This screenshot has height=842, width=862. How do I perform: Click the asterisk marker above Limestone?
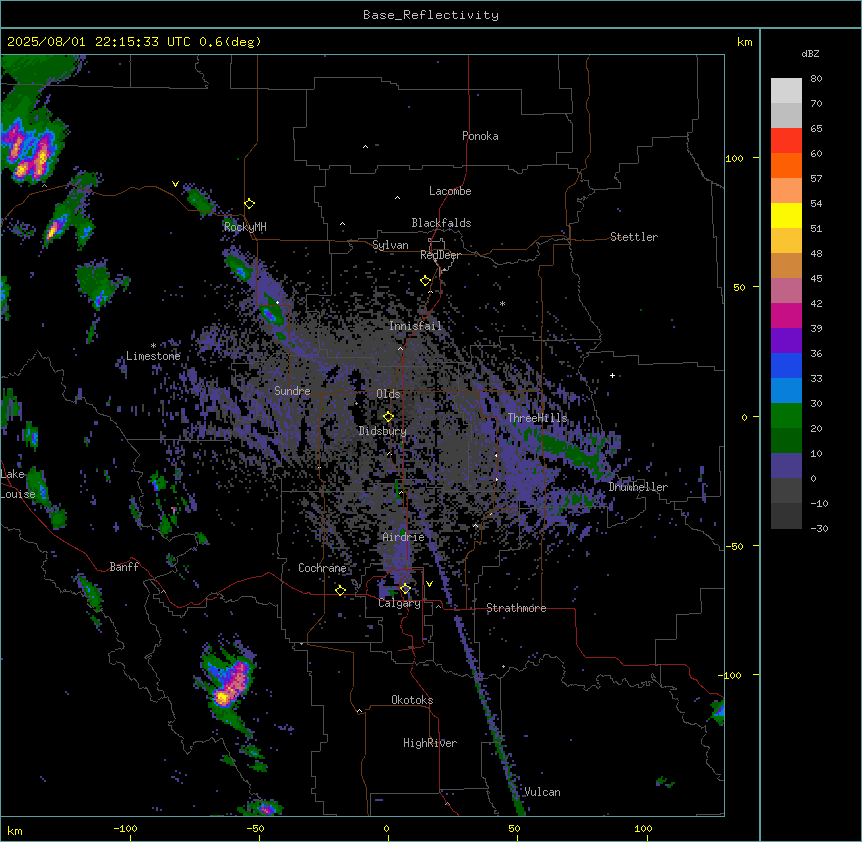tap(153, 346)
